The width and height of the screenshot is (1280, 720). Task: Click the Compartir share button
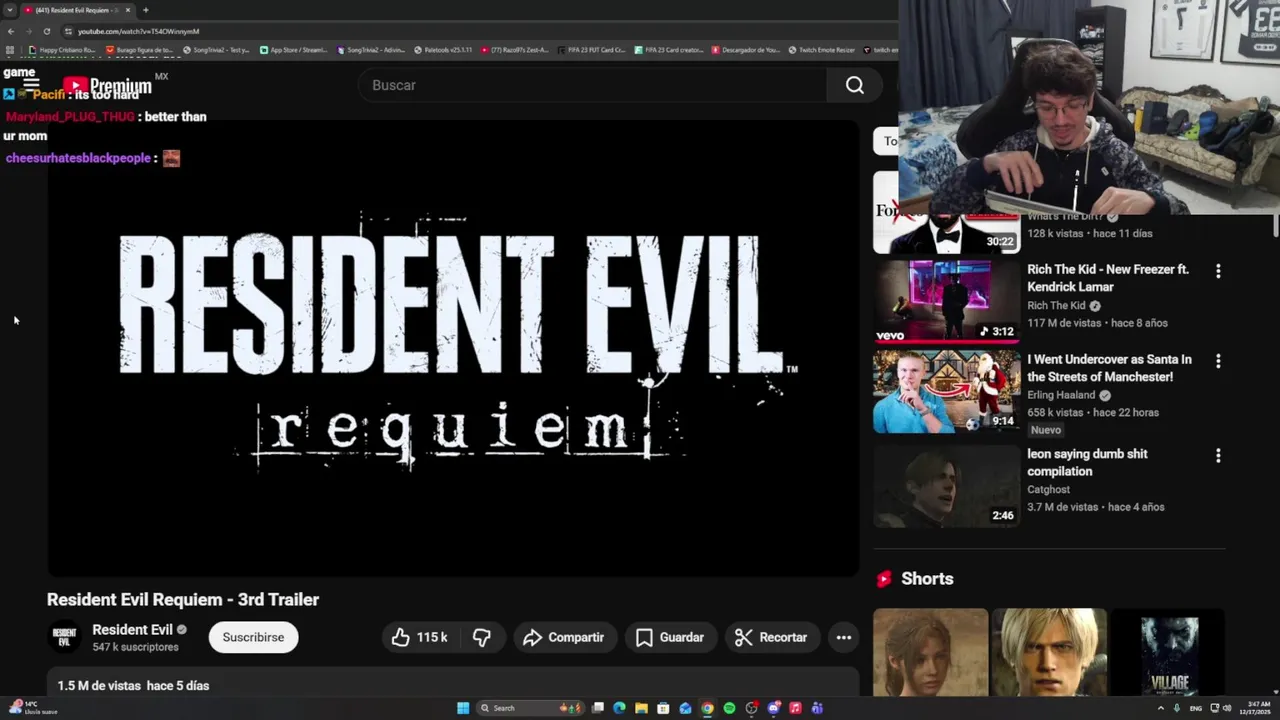click(563, 637)
